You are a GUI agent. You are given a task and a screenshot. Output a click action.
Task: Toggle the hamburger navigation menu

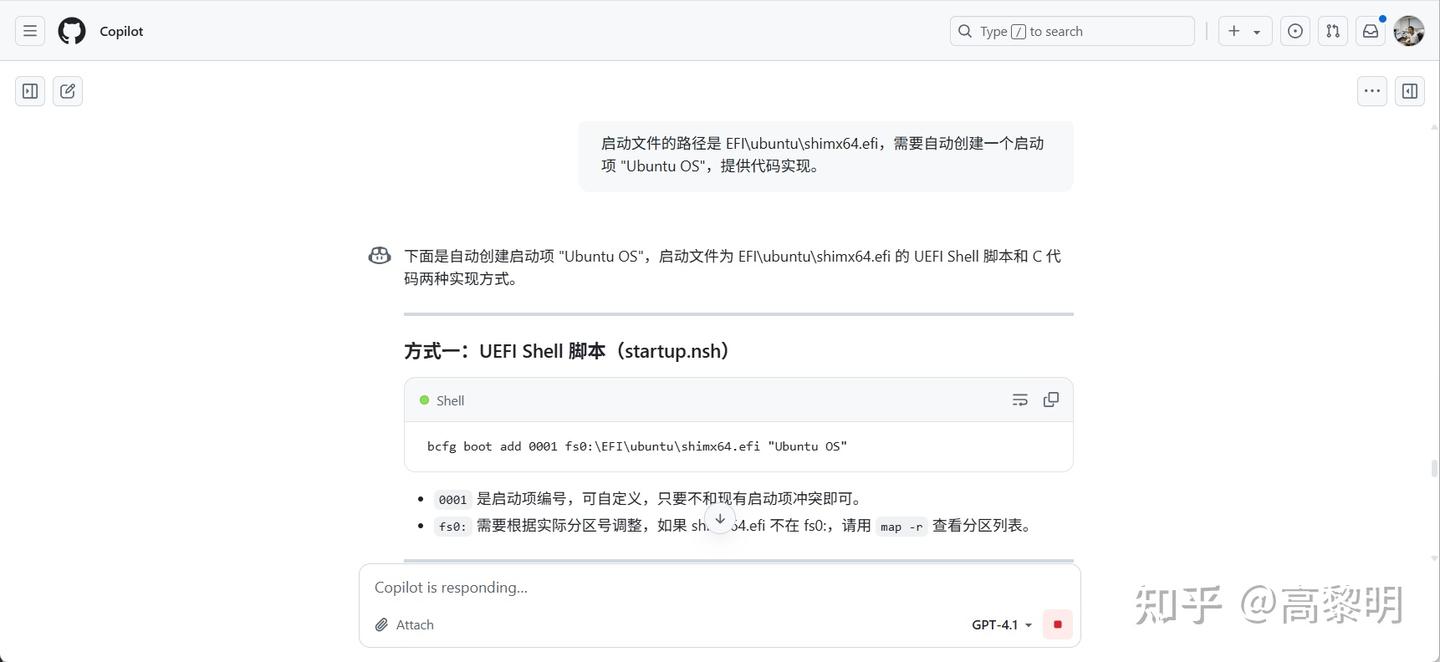(x=29, y=30)
